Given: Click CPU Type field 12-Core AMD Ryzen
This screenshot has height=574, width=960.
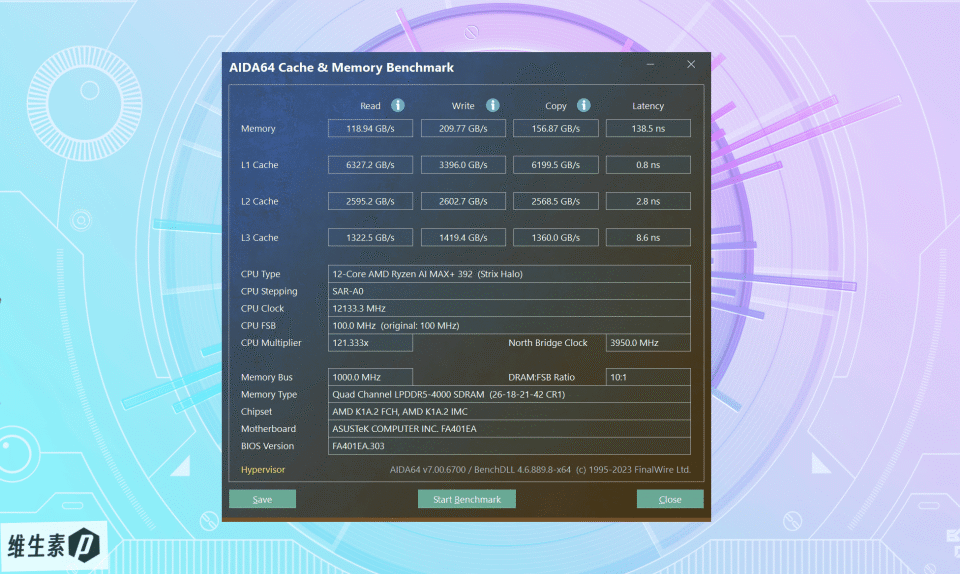Looking at the screenshot, I should tap(509, 274).
